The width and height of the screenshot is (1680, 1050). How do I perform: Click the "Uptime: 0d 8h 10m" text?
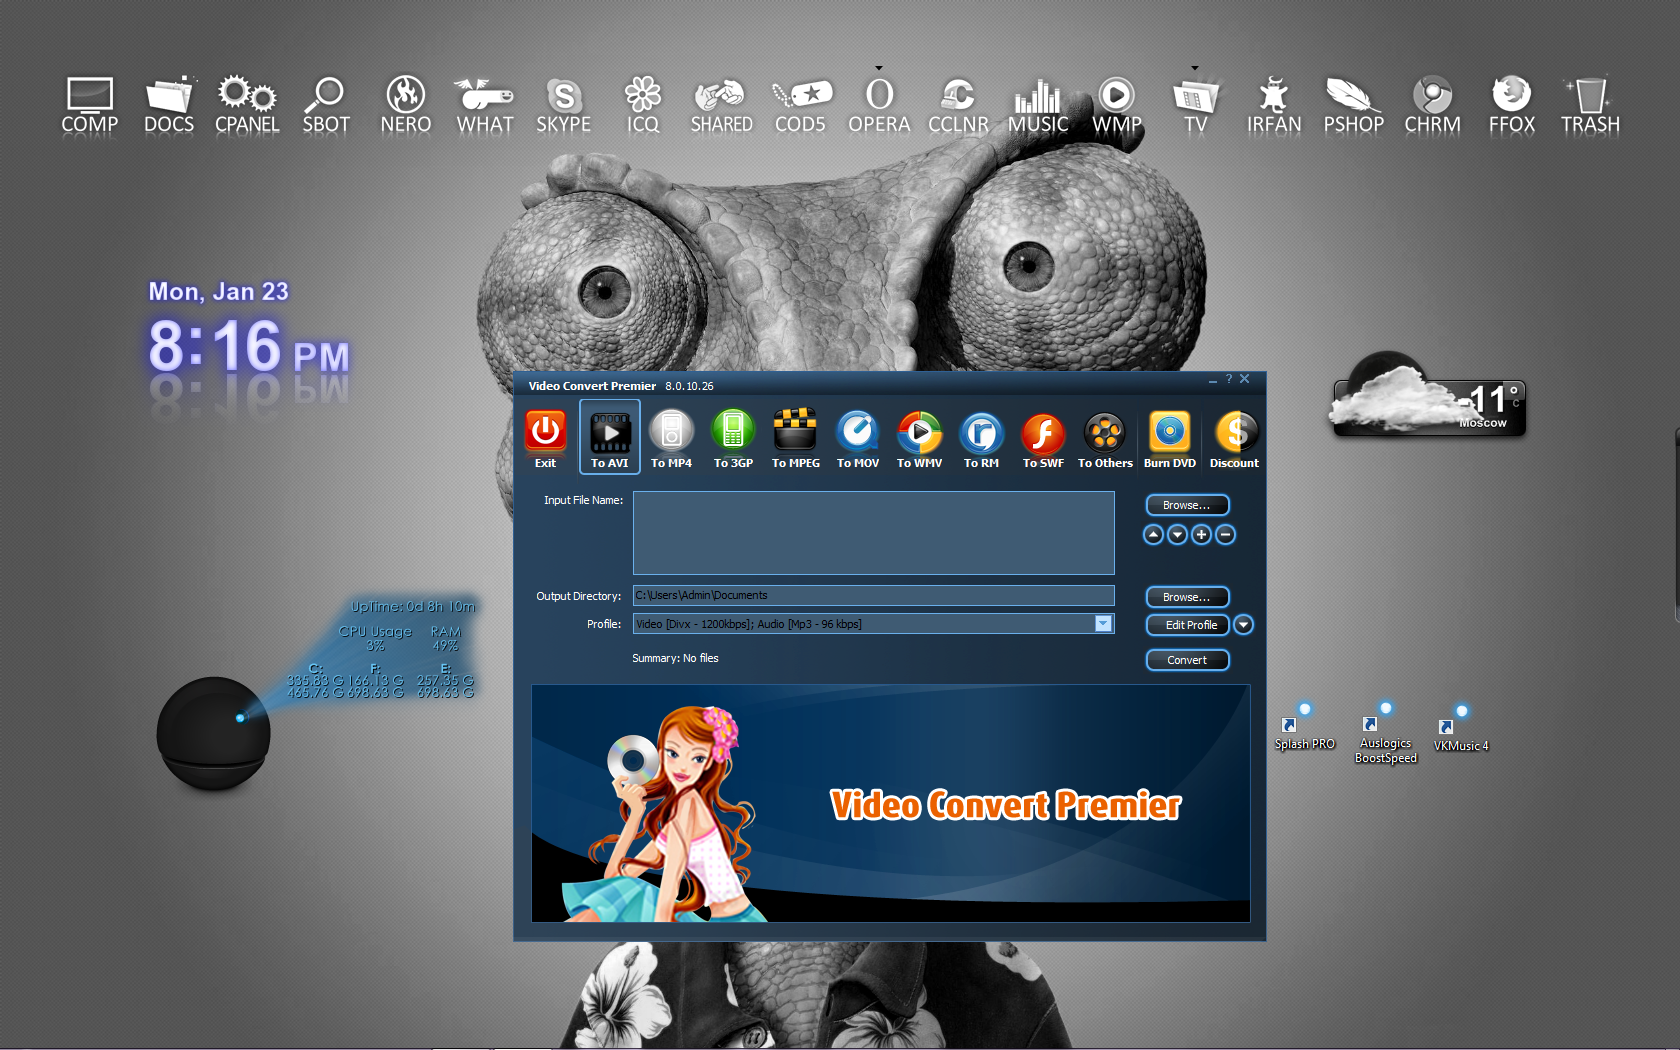pyautogui.click(x=413, y=606)
